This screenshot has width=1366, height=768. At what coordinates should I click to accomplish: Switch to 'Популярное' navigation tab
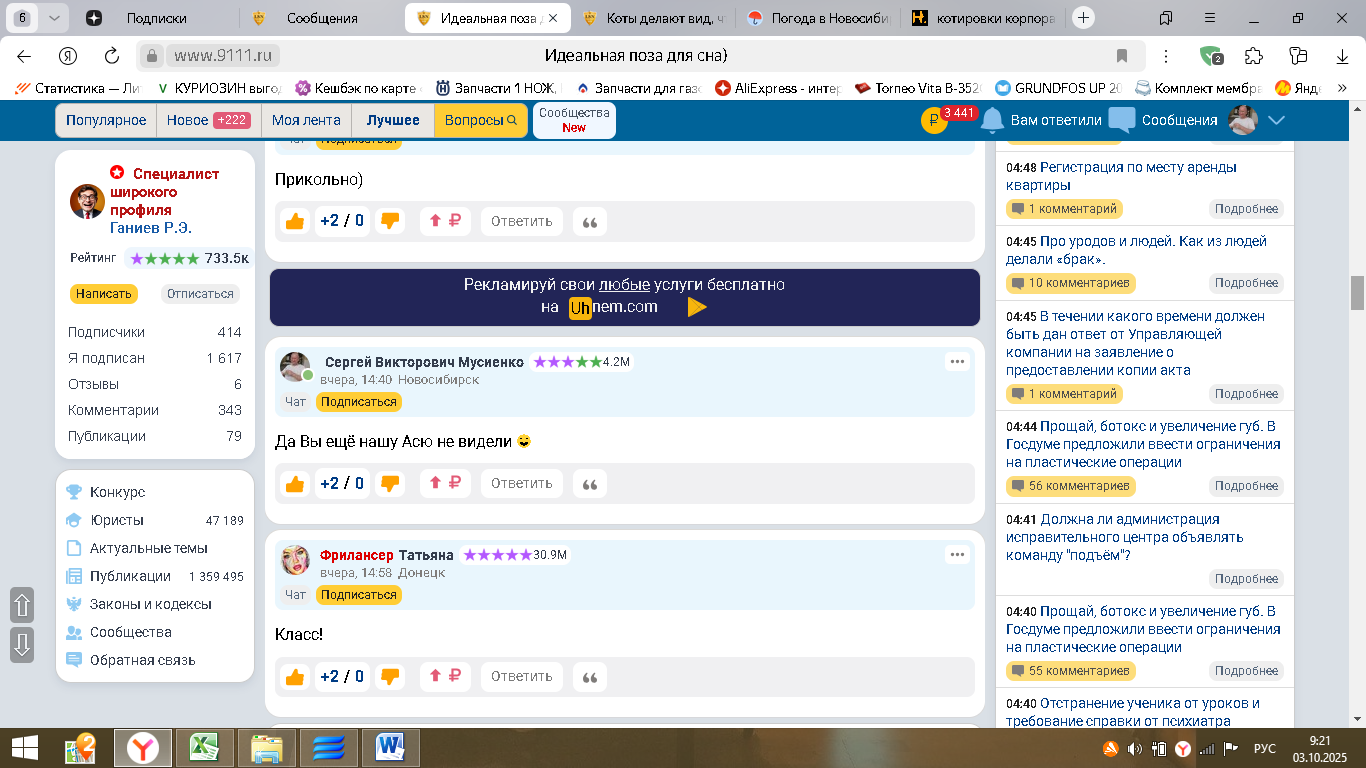(106, 120)
